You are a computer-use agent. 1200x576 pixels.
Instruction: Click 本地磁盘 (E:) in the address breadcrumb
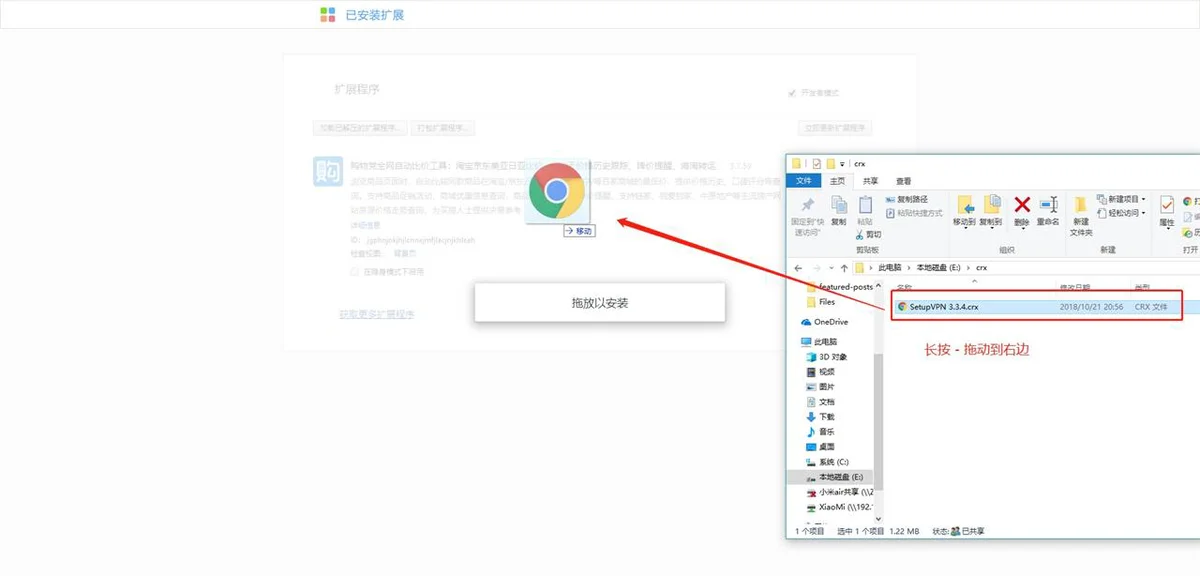(937, 268)
